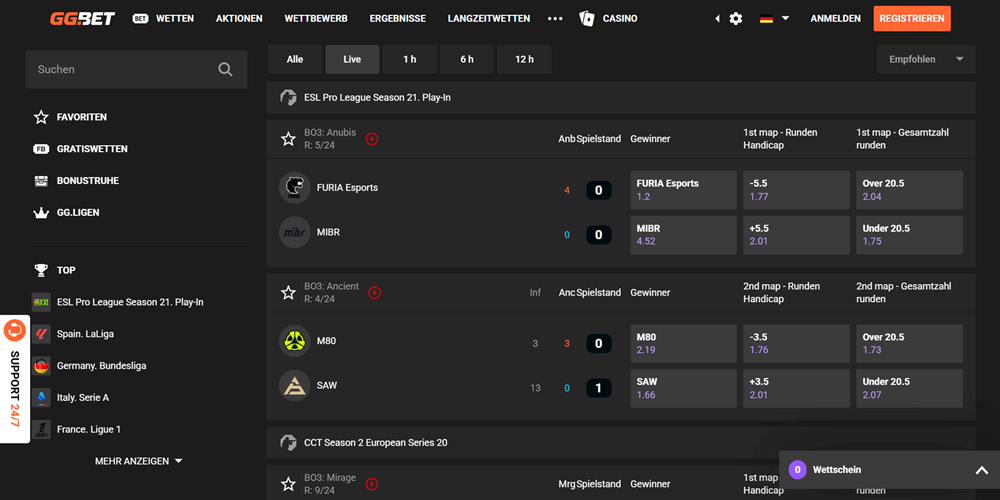Open the settings gear icon
The height and width of the screenshot is (500, 1000).
click(736, 18)
